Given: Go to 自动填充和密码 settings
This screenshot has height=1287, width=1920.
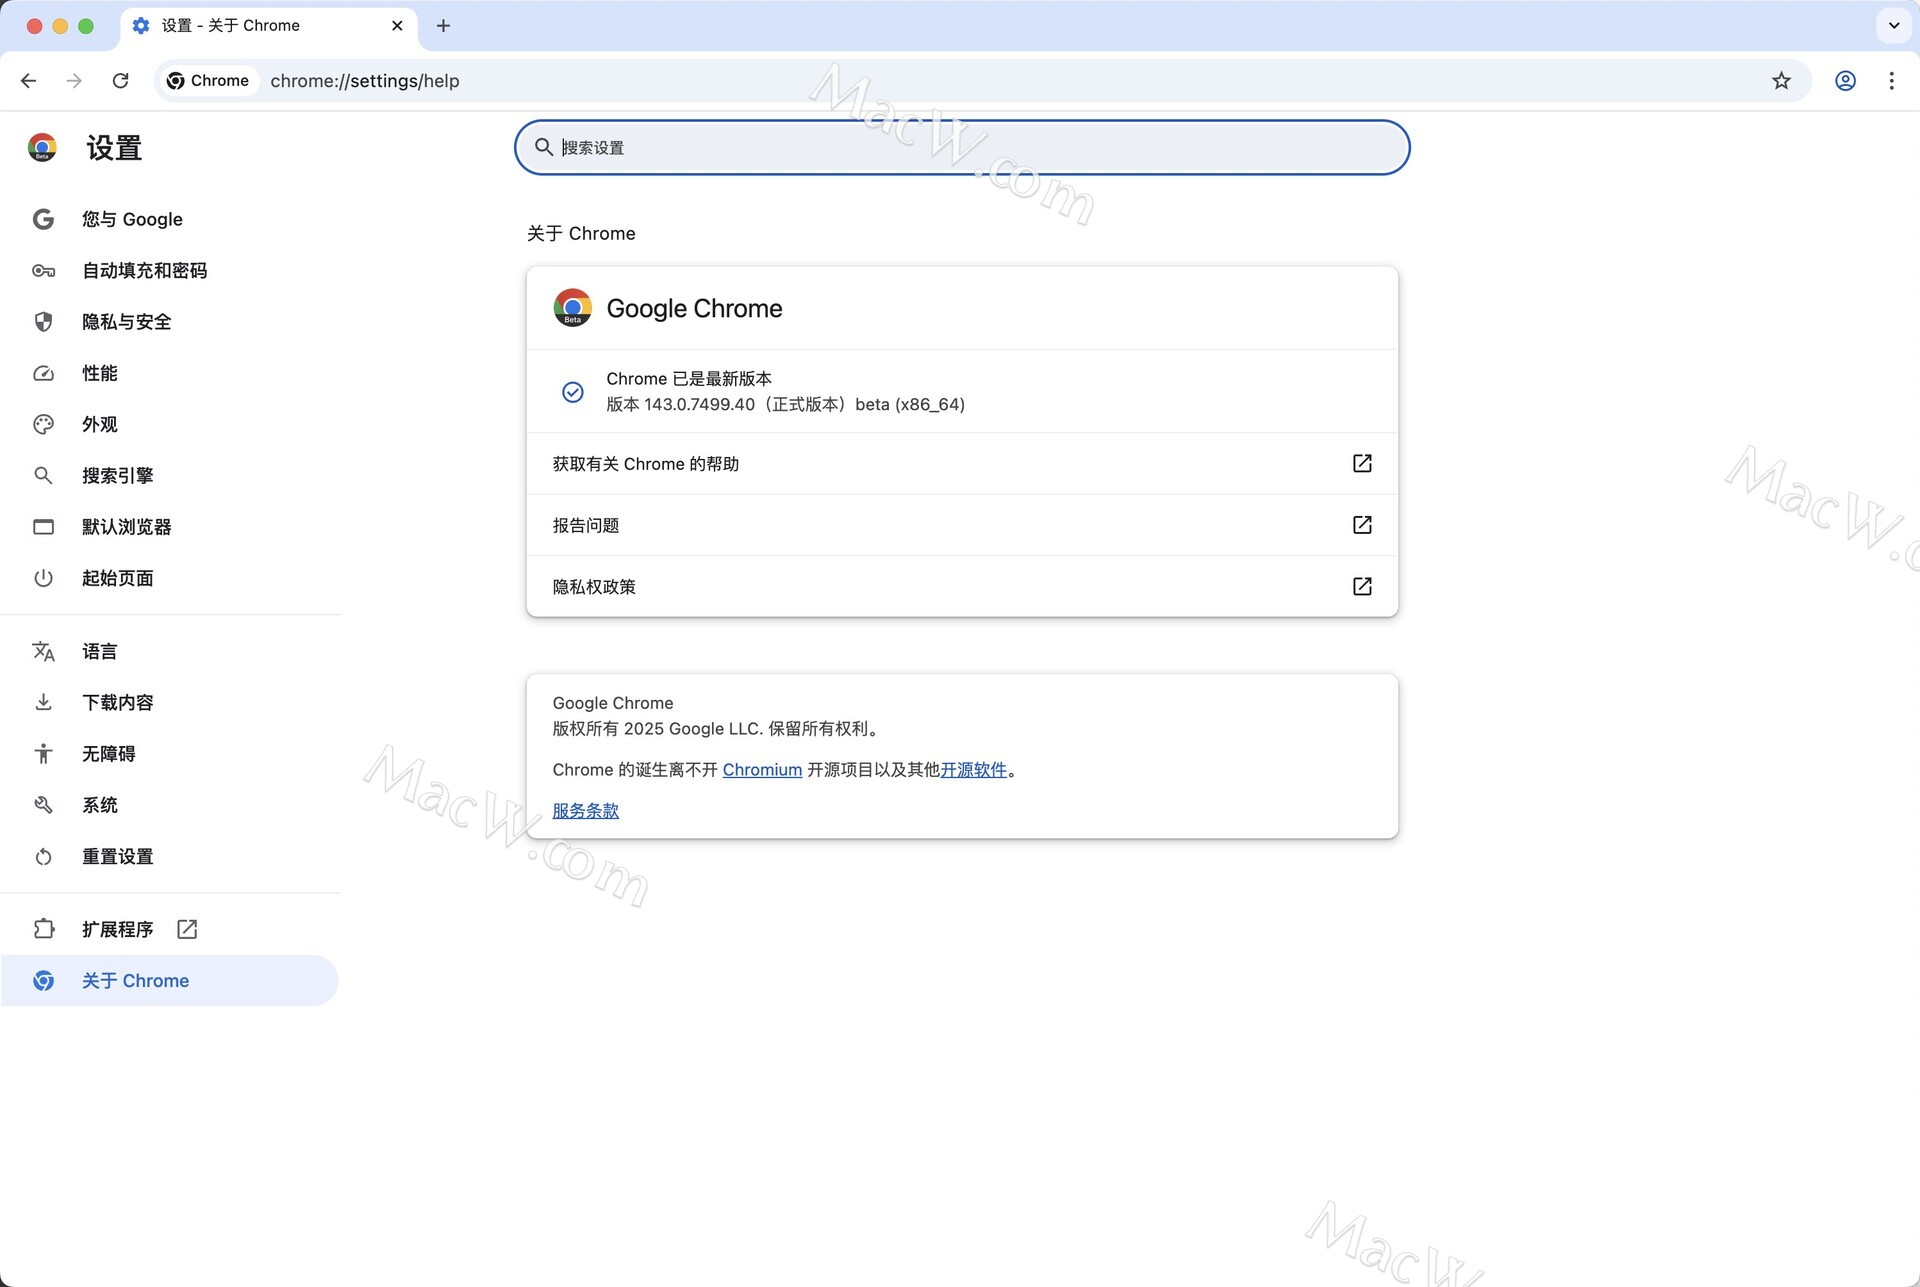Looking at the screenshot, I should tap(144, 271).
